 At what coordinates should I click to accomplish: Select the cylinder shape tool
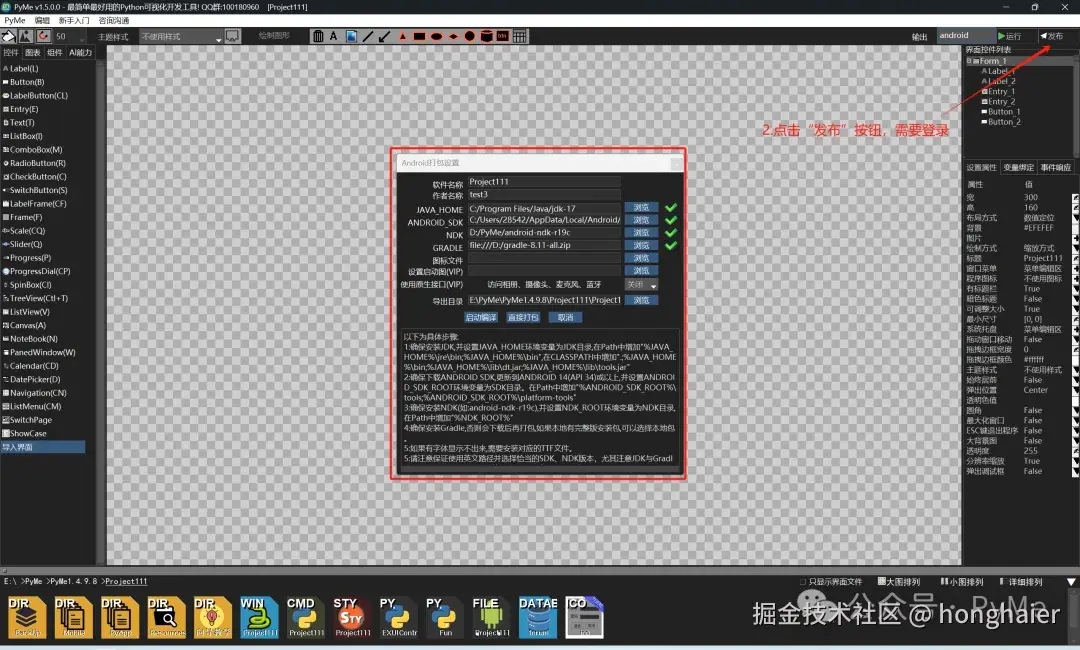pos(486,36)
